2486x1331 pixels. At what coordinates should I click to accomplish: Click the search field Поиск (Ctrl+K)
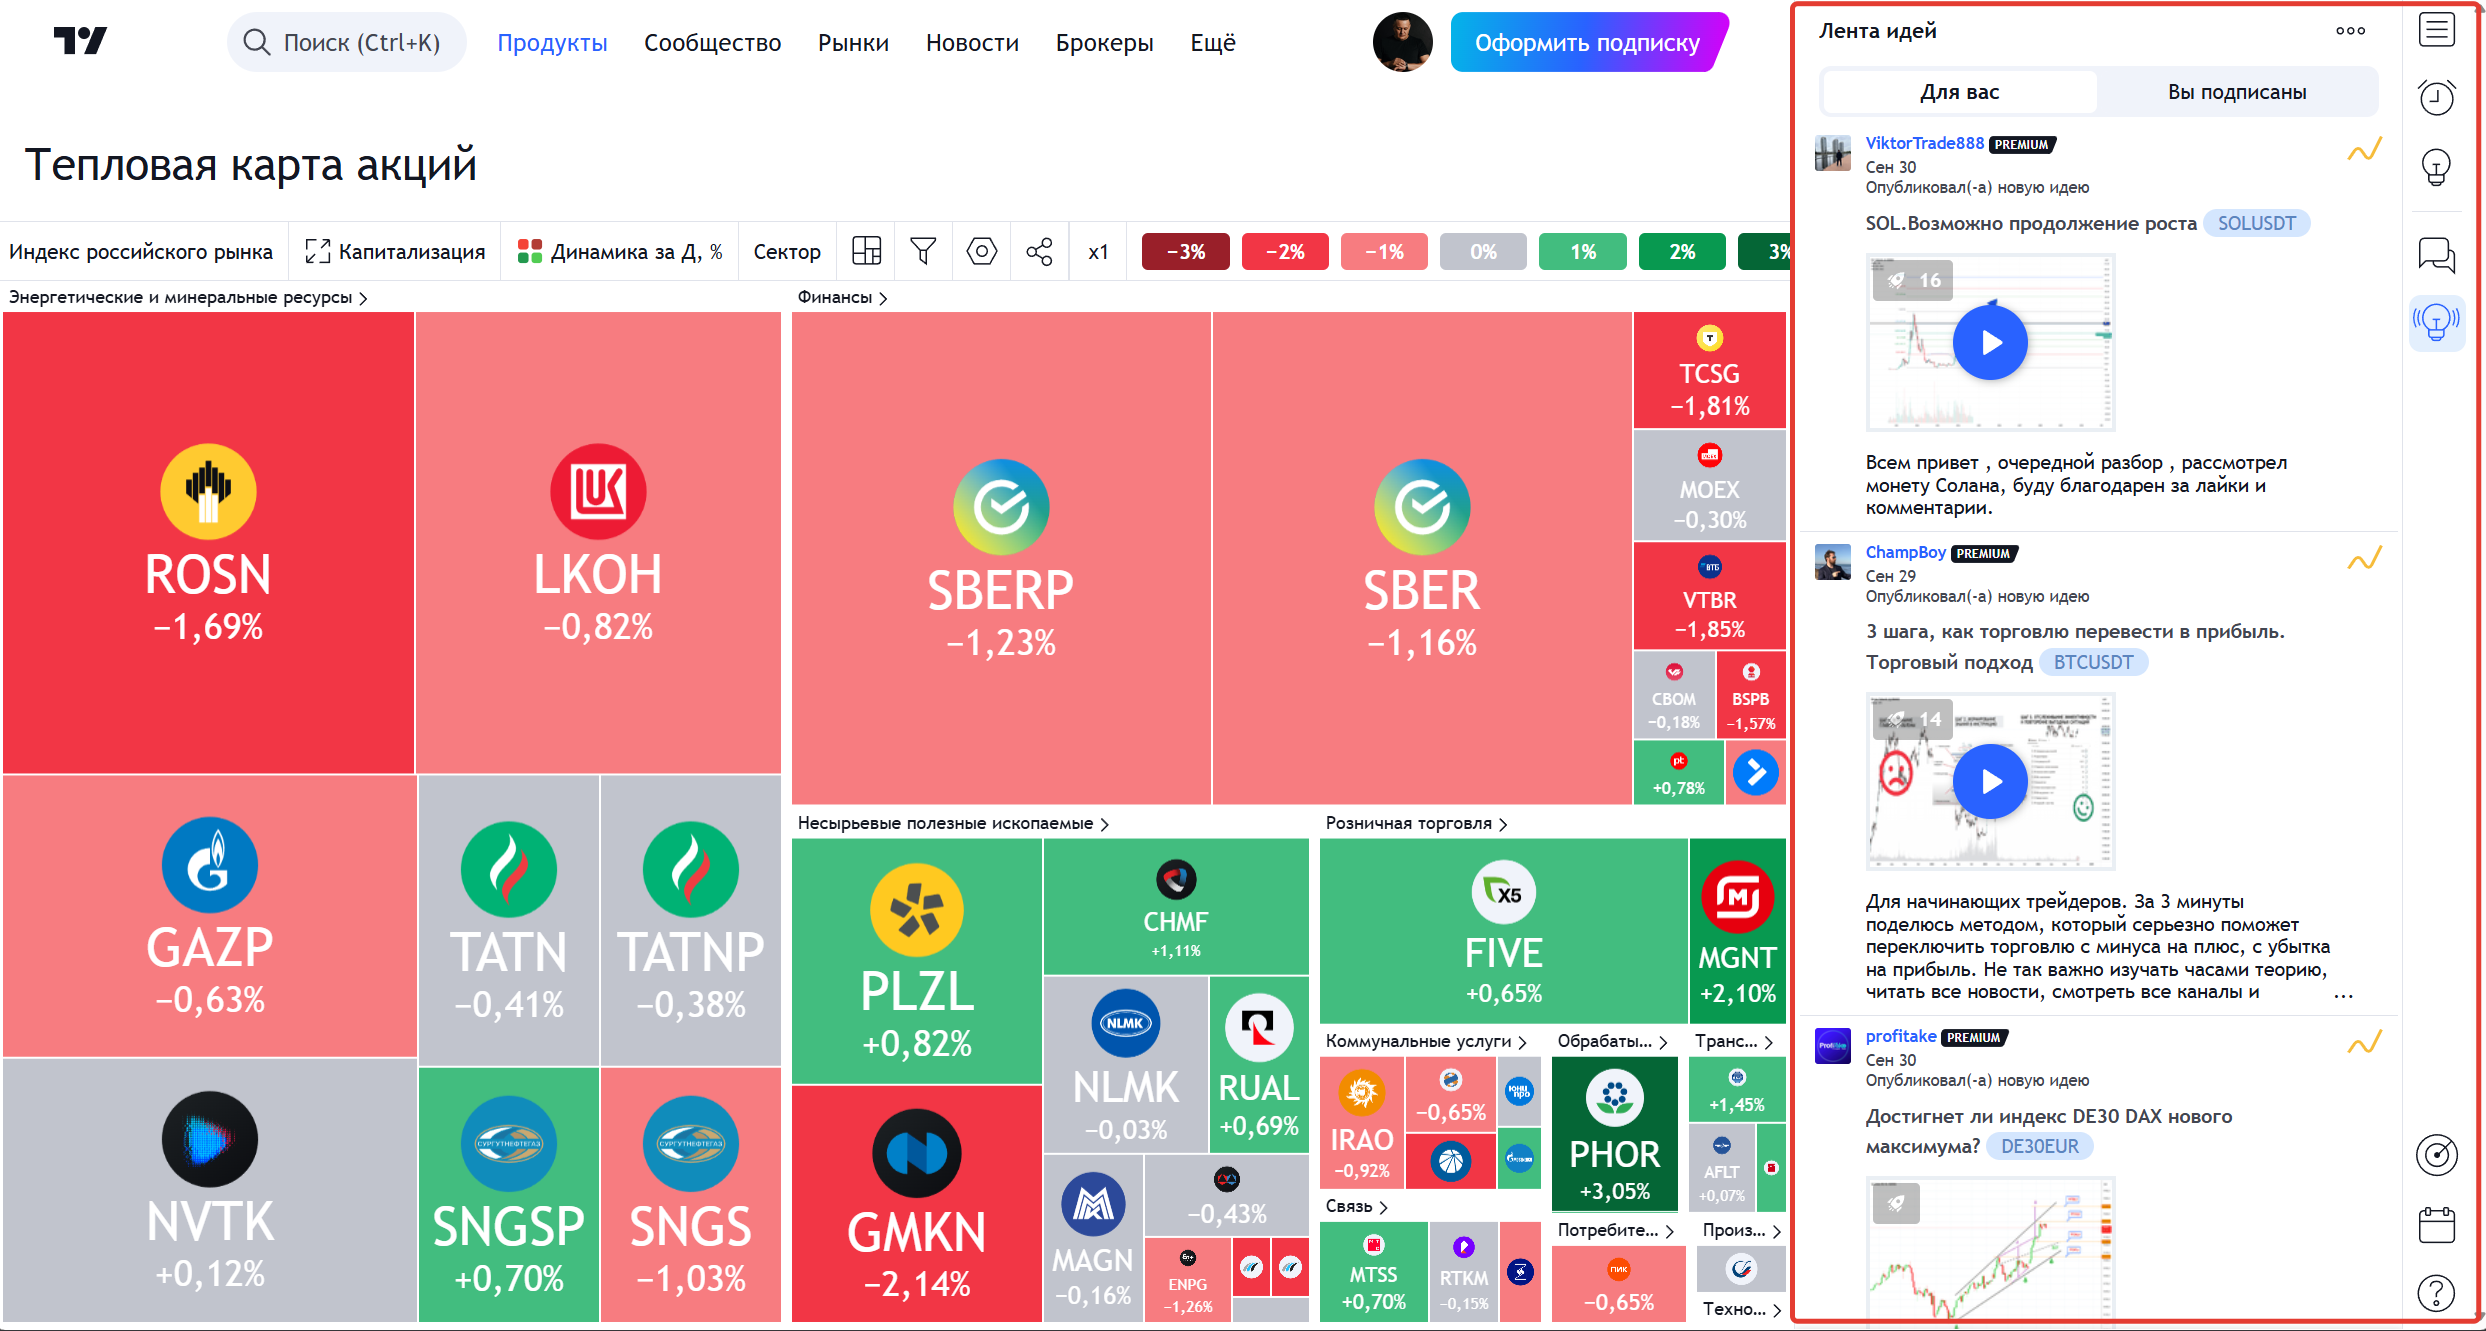(x=347, y=42)
